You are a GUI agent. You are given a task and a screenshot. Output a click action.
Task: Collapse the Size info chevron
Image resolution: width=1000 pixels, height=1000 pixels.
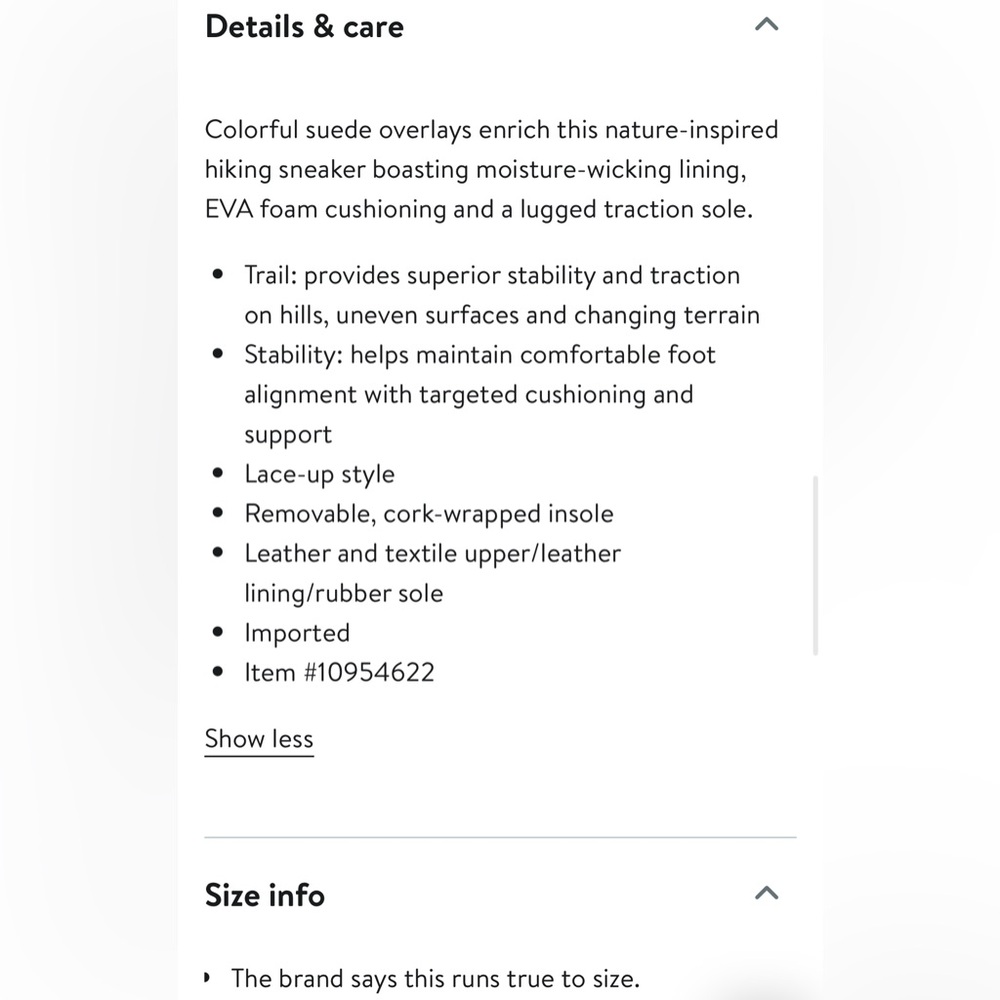[x=766, y=893]
